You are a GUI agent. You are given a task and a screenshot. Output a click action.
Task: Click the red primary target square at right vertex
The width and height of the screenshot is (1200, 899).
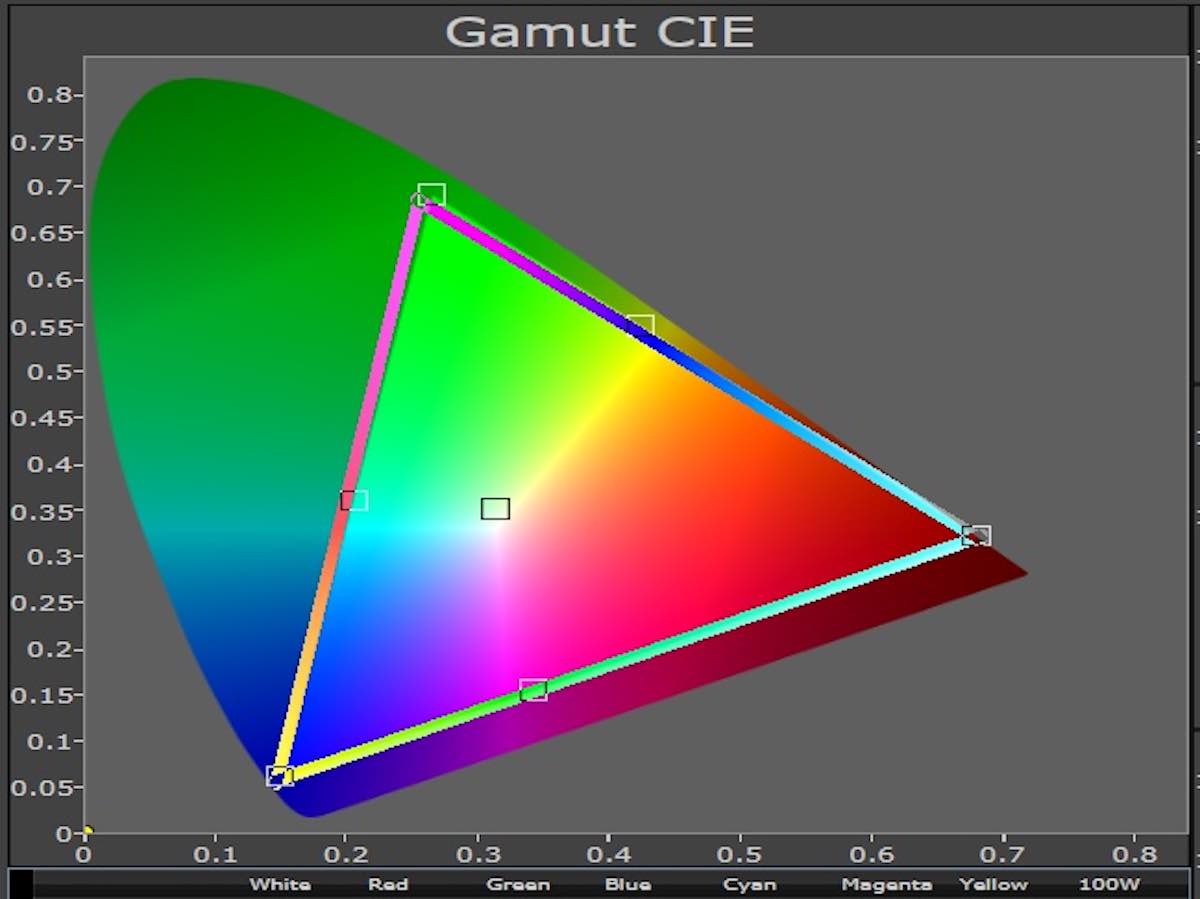pyautogui.click(x=976, y=536)
